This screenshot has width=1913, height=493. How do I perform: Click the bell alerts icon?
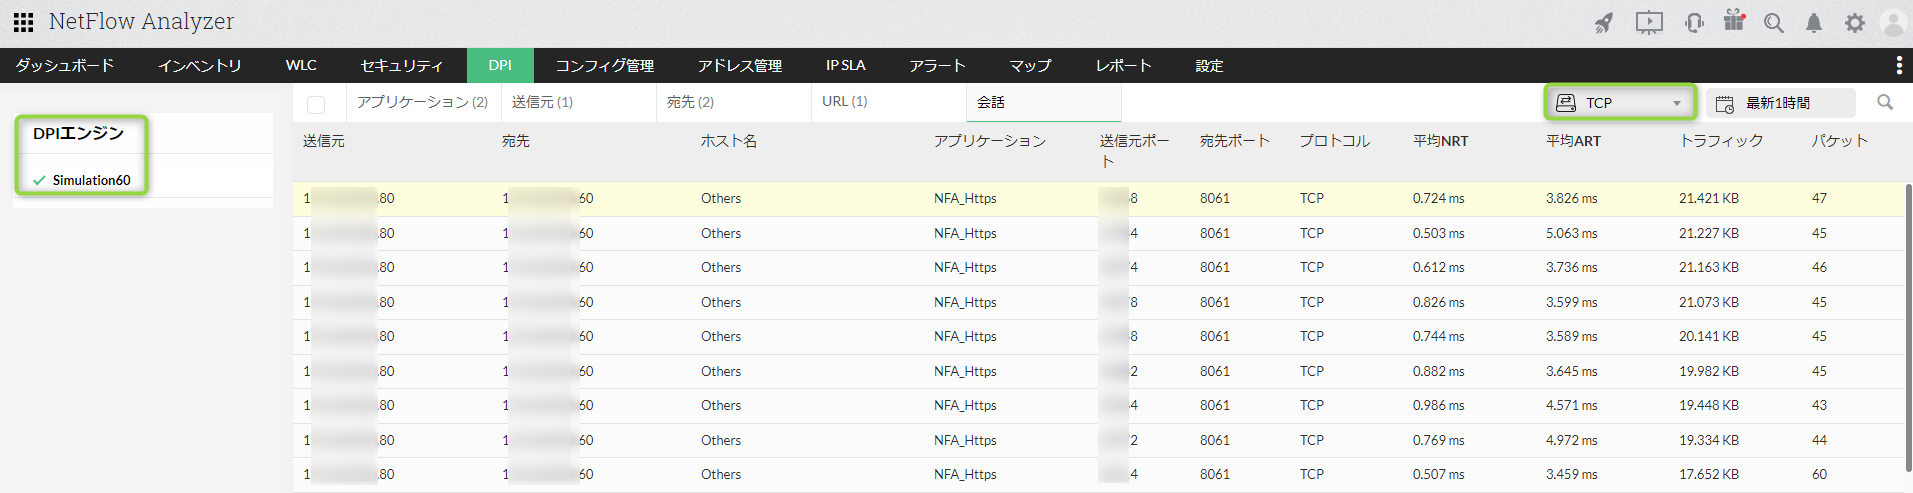click(1814, 23)
